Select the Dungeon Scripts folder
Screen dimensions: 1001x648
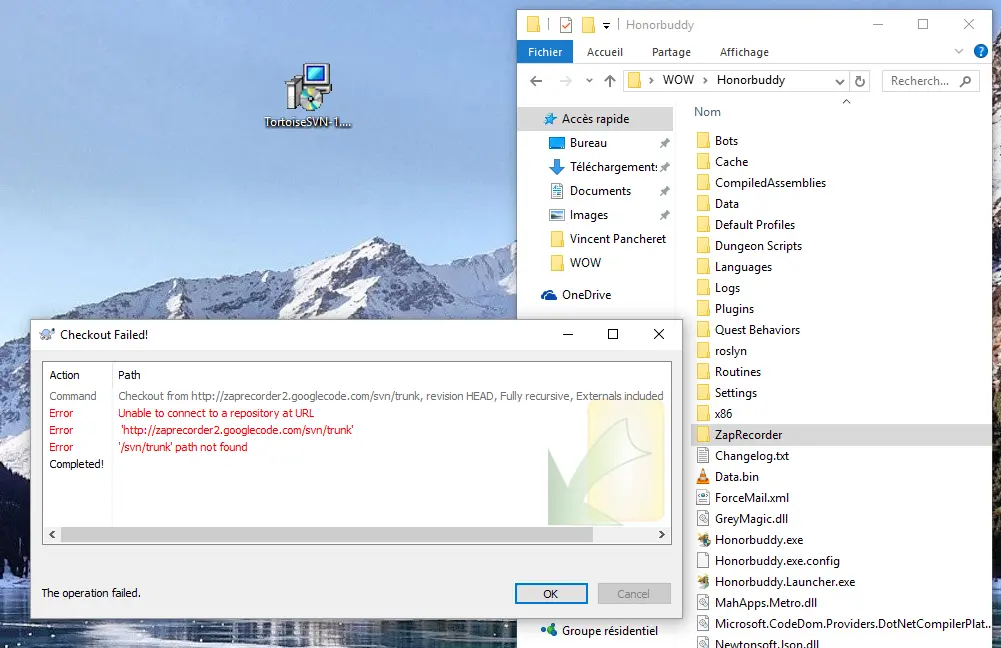click(x=758, y=246)
